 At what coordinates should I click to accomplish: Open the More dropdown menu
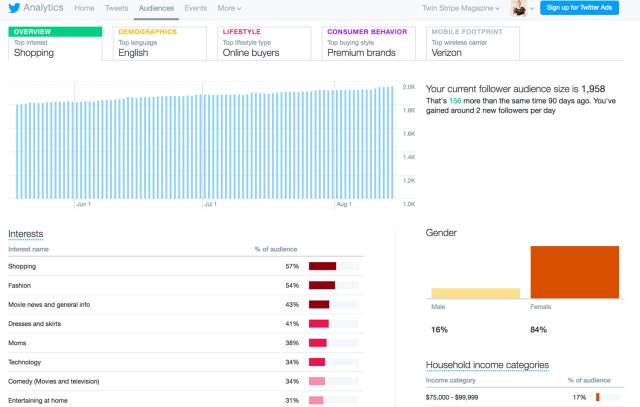(229, 8)
